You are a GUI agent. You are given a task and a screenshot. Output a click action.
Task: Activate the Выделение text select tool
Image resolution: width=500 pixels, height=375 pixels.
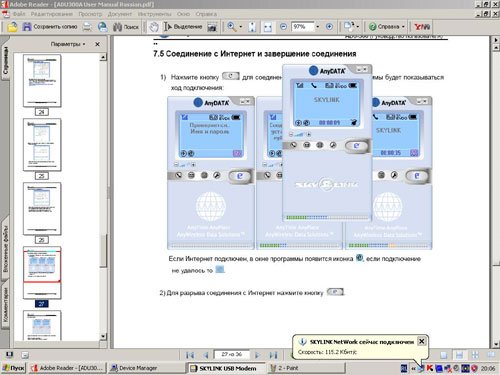pos(183,27)
